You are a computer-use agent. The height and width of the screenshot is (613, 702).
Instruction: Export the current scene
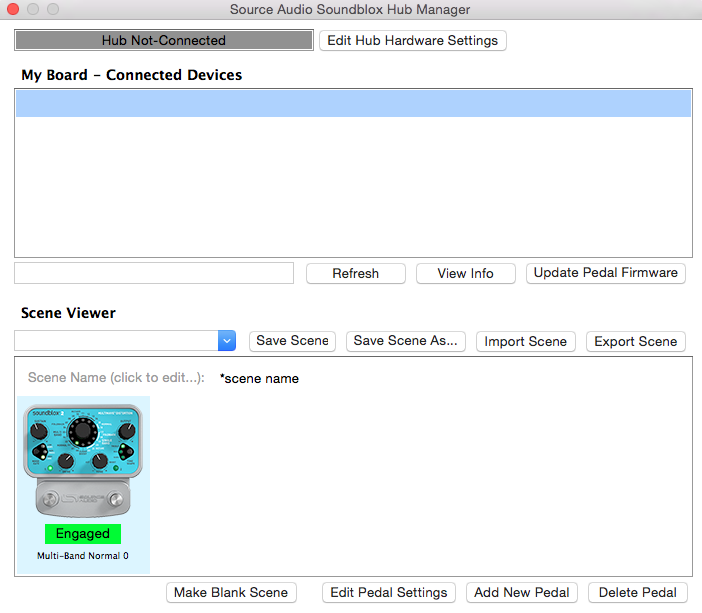[x=635, y=342]
